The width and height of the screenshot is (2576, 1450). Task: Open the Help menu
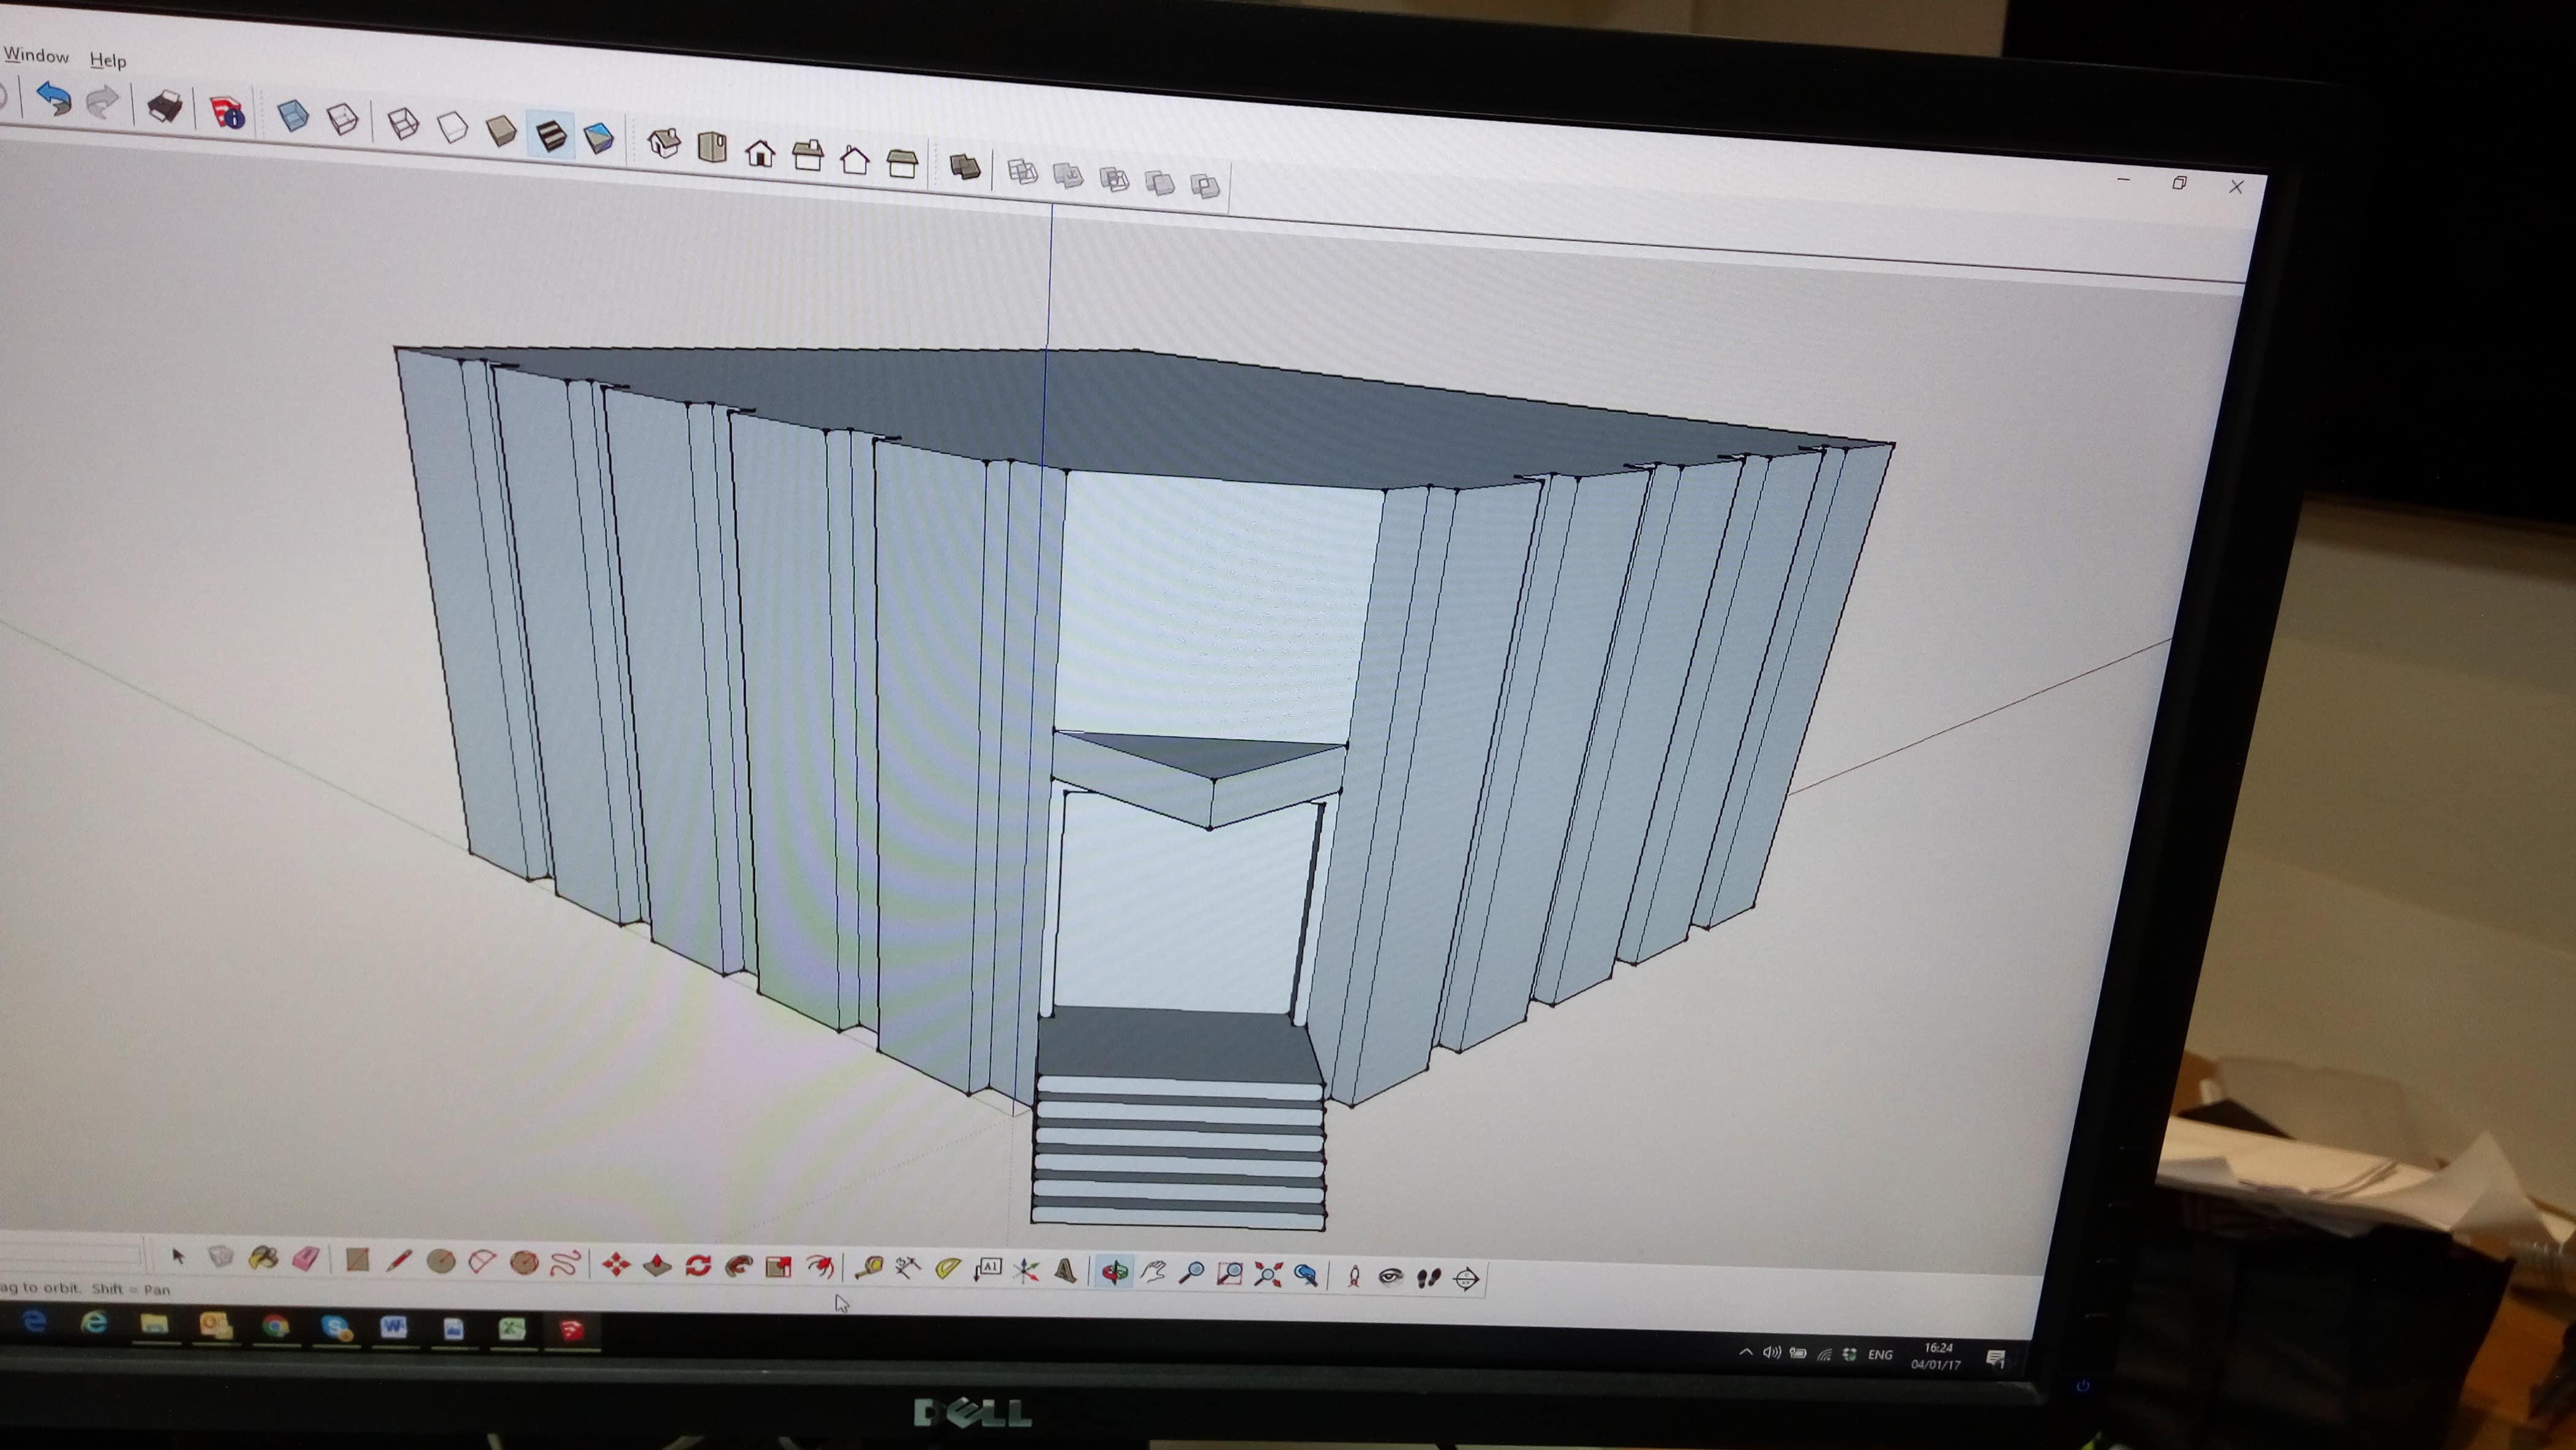[108, 60]
